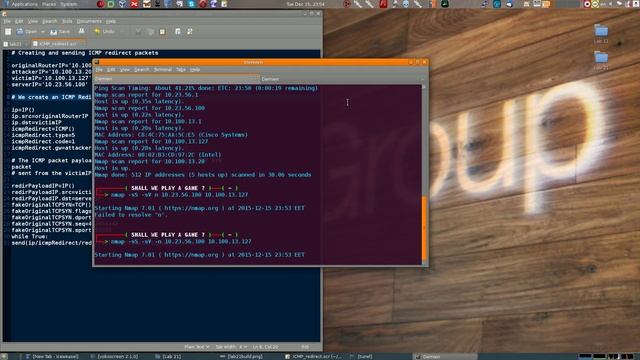Click the red Adobe Reader icon in top panel
Screen dimensions: 640x360
[x=383, y=4]
